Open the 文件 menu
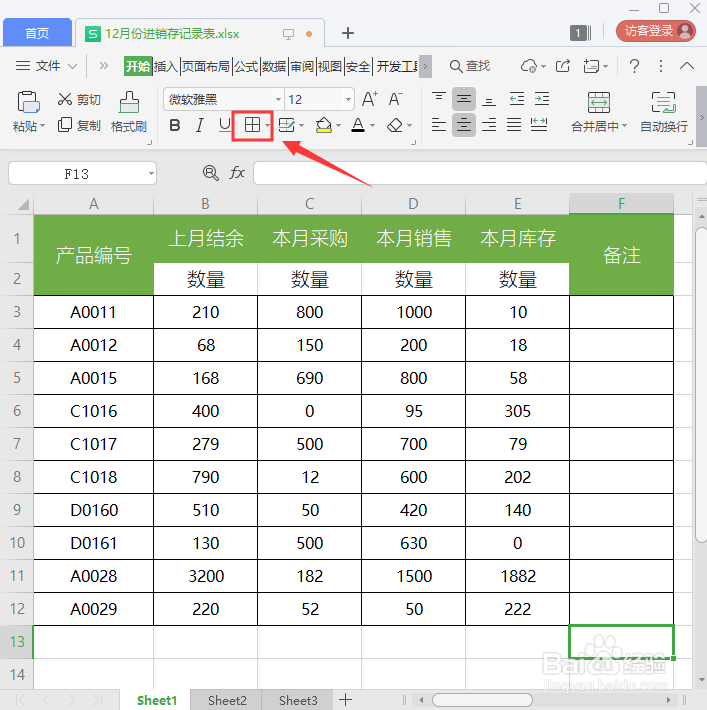Screen dimensions: 707x710 tap(46, 66)
